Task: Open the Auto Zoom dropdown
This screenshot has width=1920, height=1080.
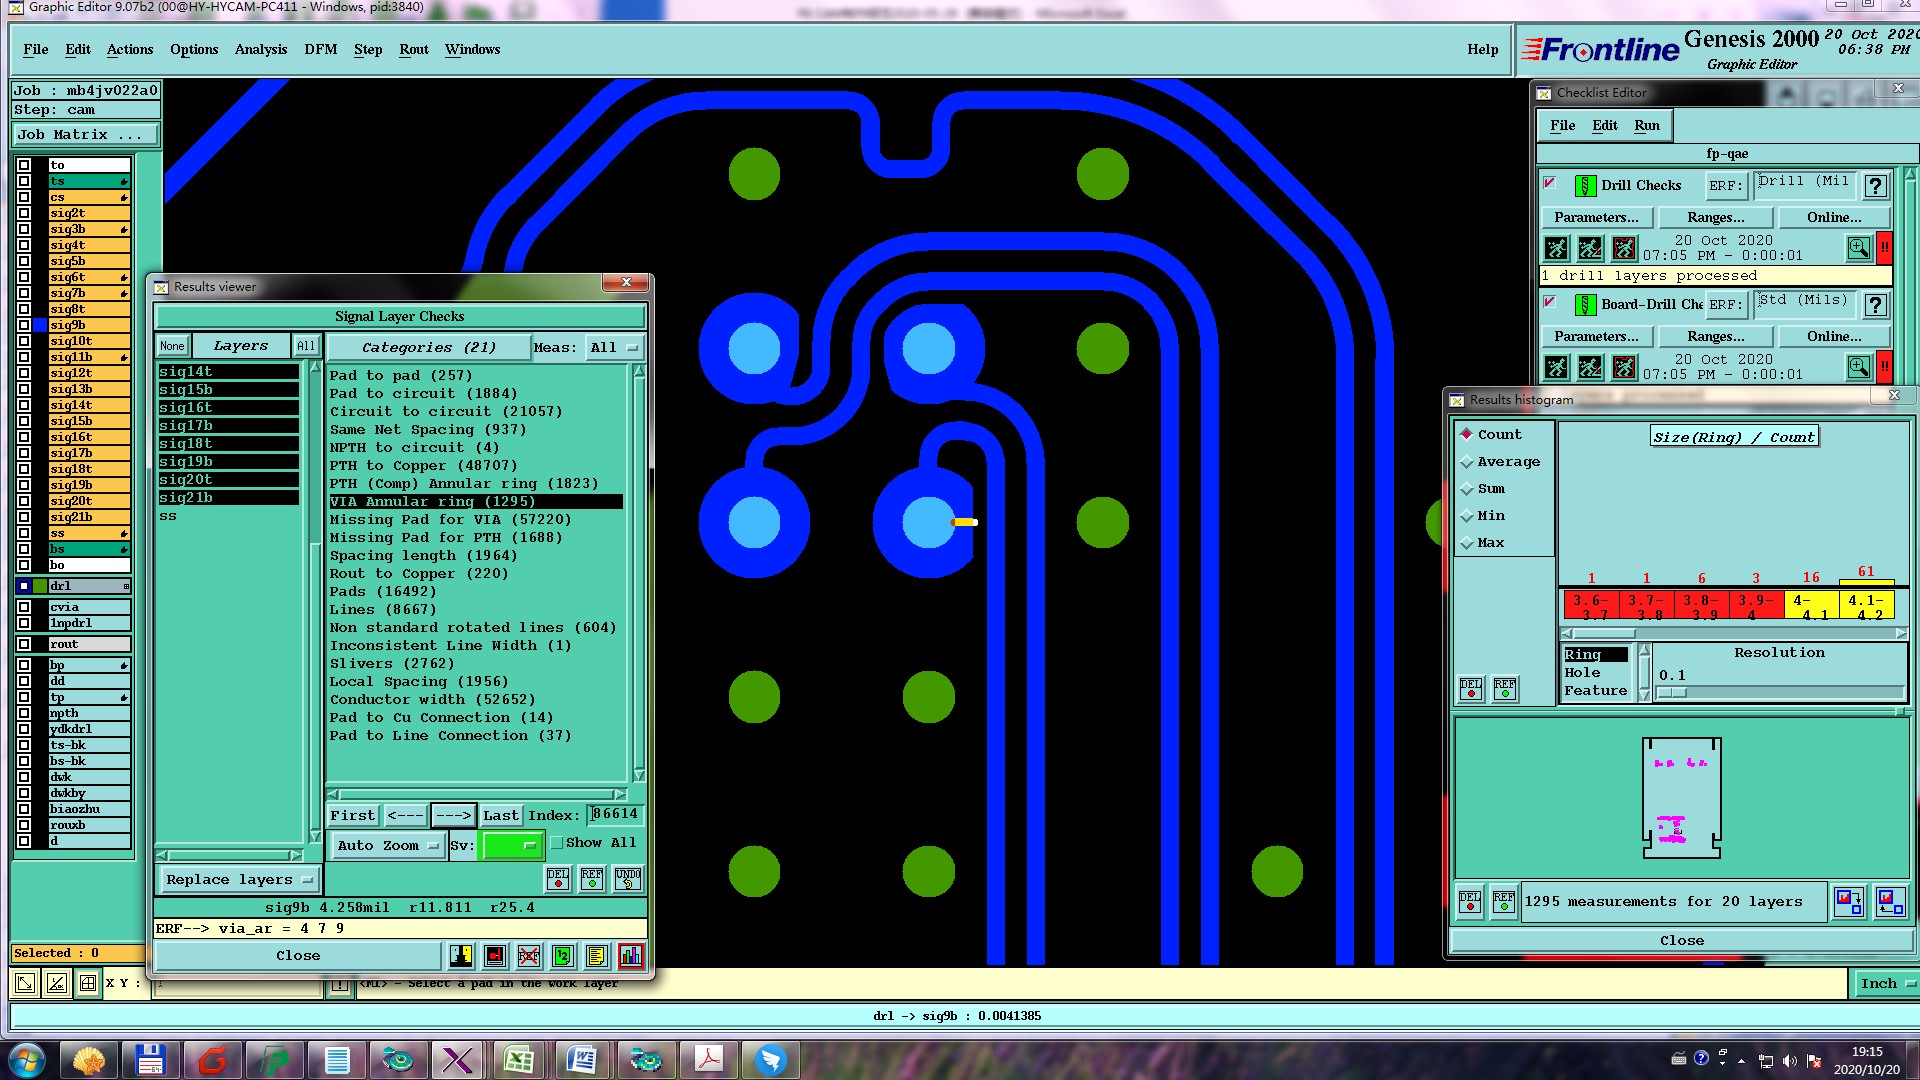Action: pos(387,846)
